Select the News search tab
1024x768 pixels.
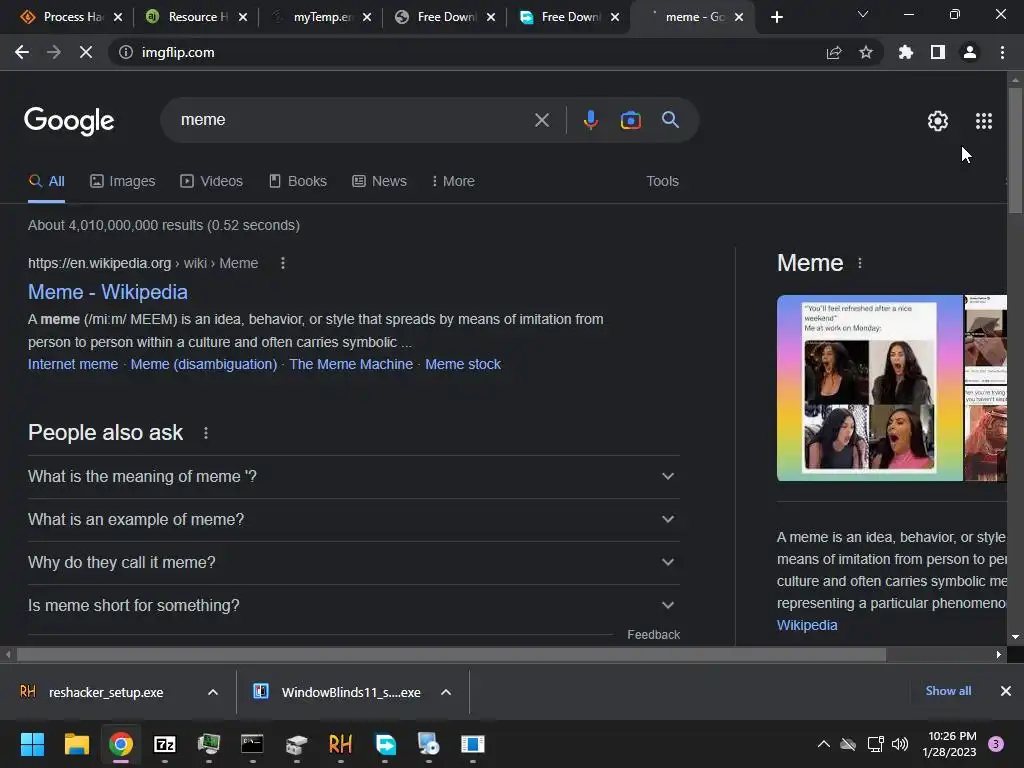point(379,181)
